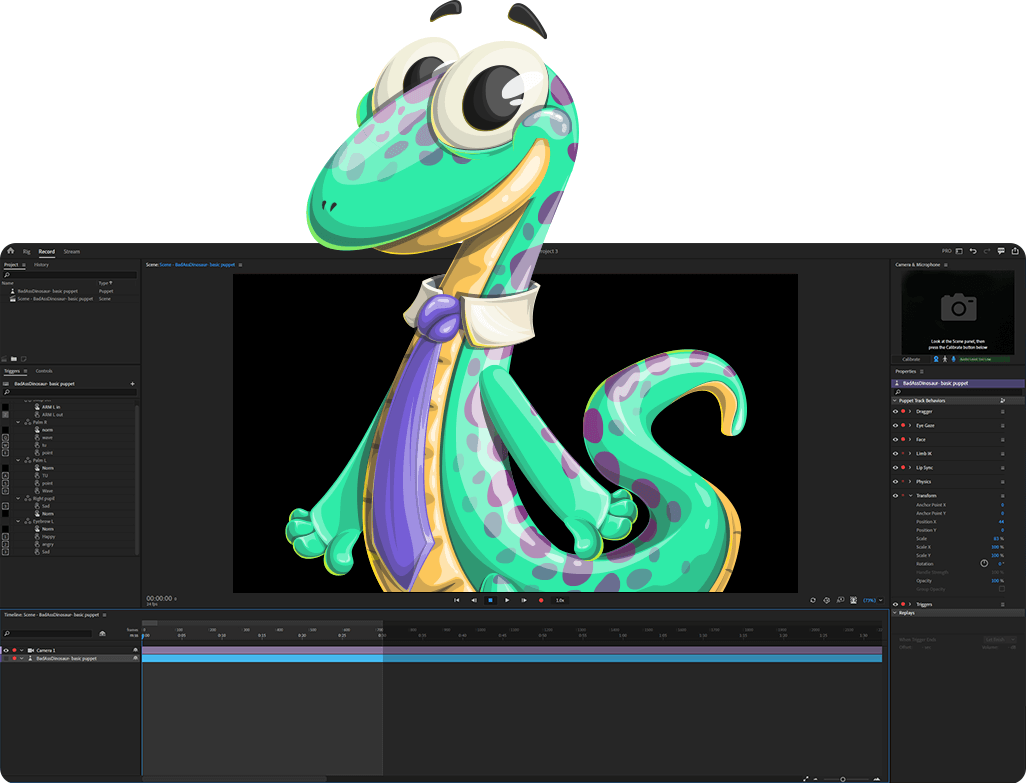Scrub the Position X value in Transform
1026x783 pixels.
click(x=1002, y=522)
